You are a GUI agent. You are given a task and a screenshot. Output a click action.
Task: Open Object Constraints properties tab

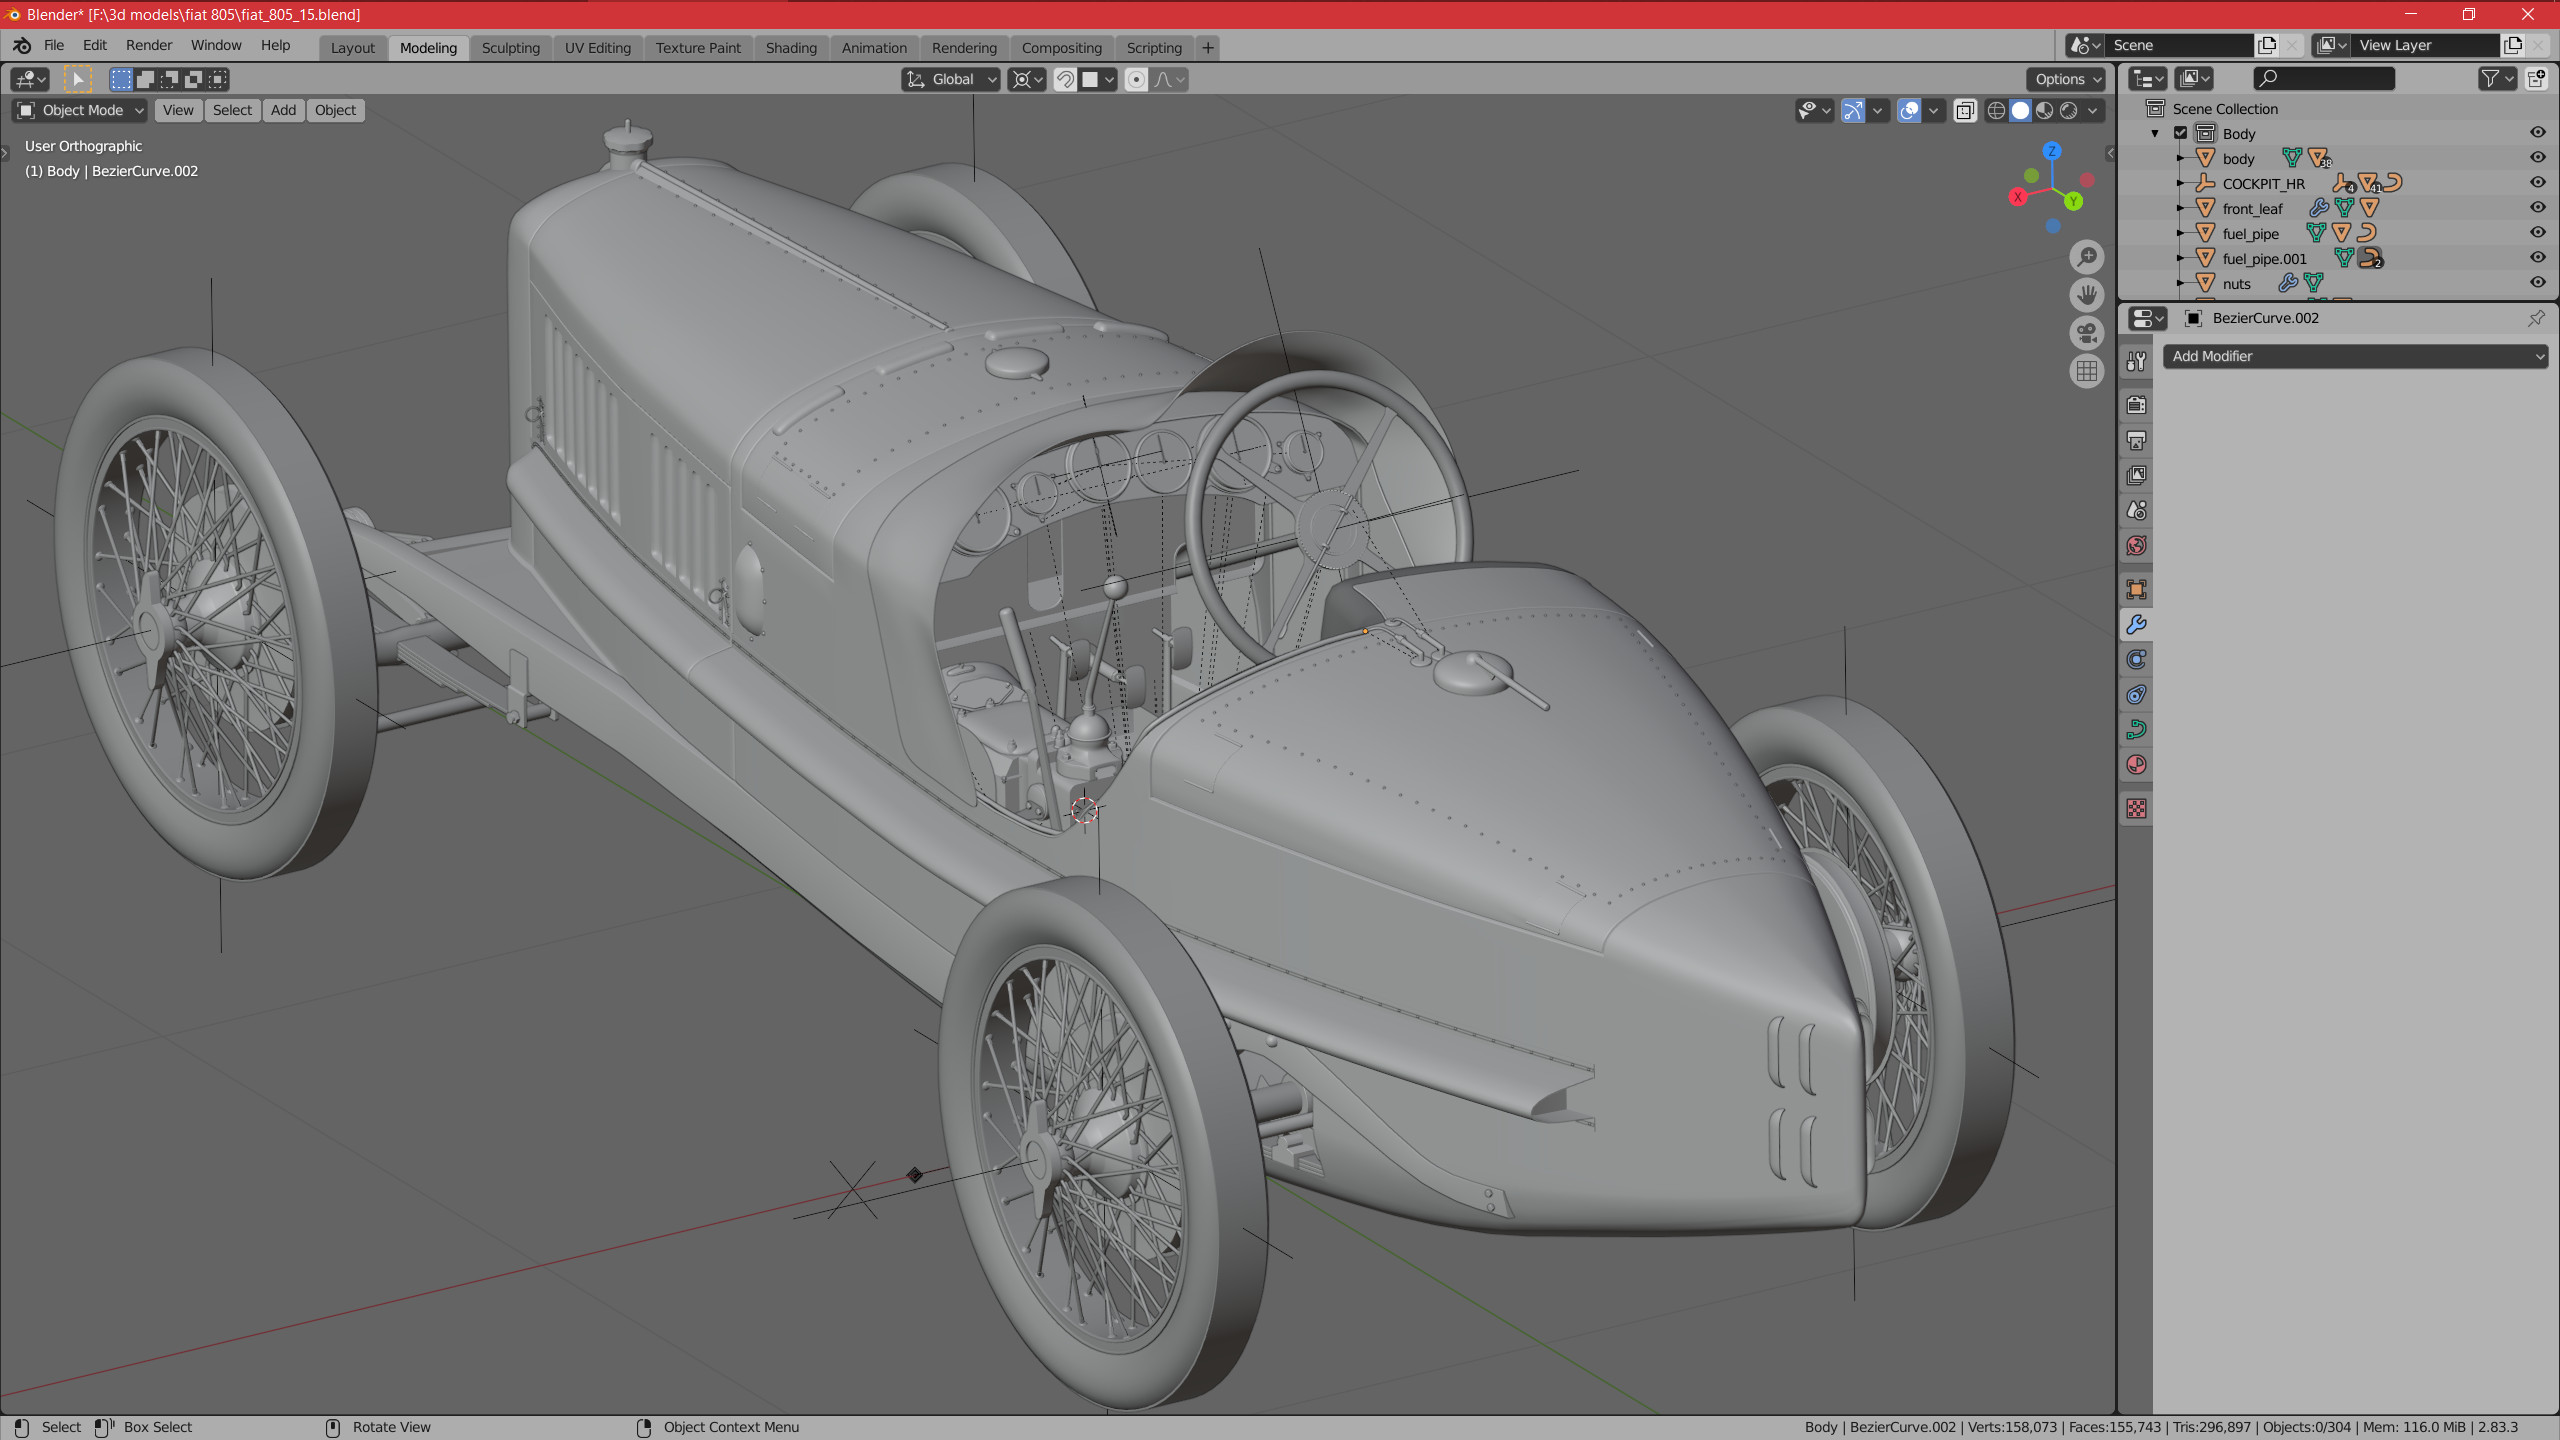point(2137,694)
